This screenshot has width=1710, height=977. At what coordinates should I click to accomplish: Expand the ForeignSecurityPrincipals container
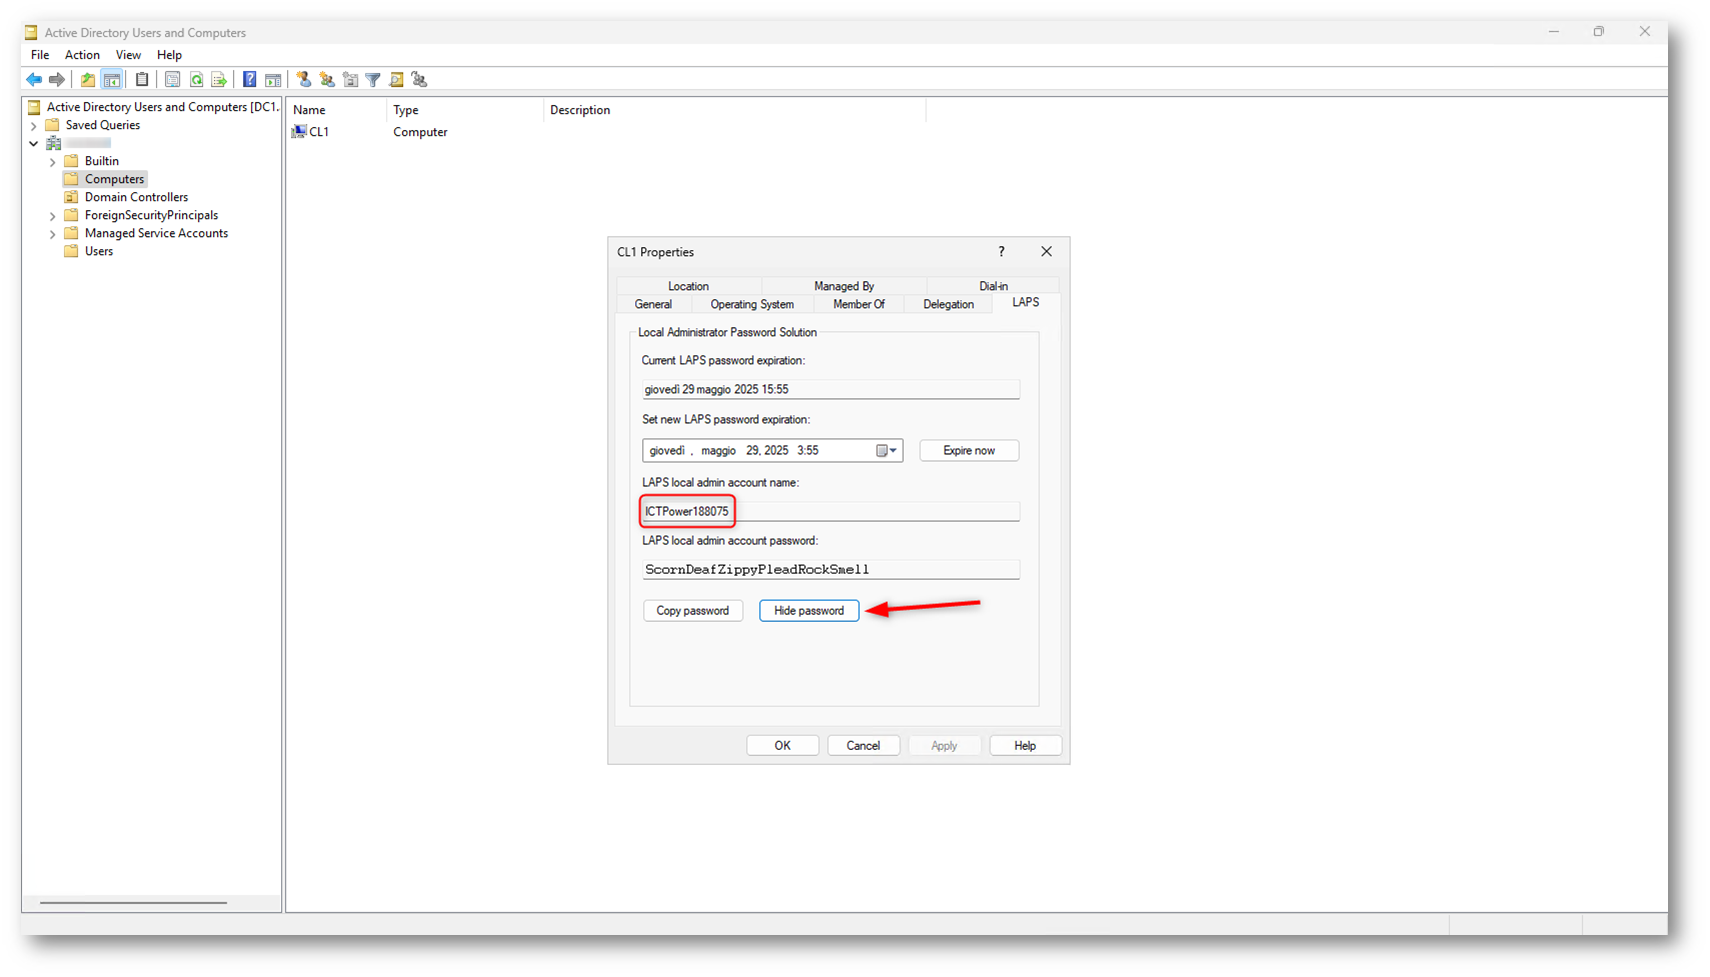click(53, 216)
